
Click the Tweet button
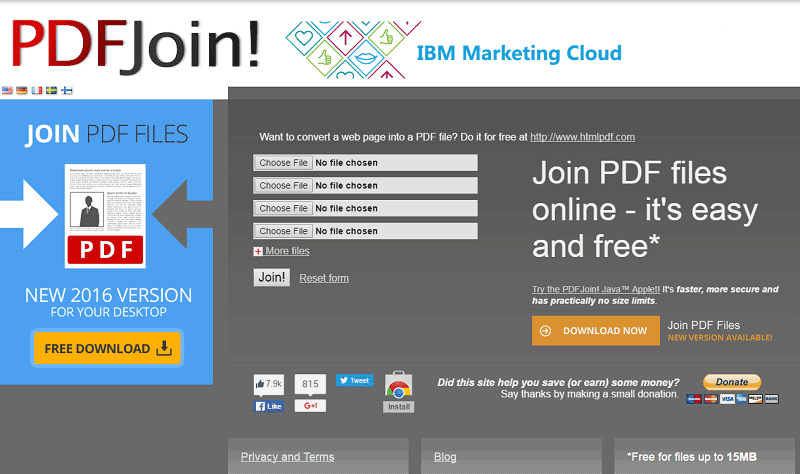(x=355, y=380)
